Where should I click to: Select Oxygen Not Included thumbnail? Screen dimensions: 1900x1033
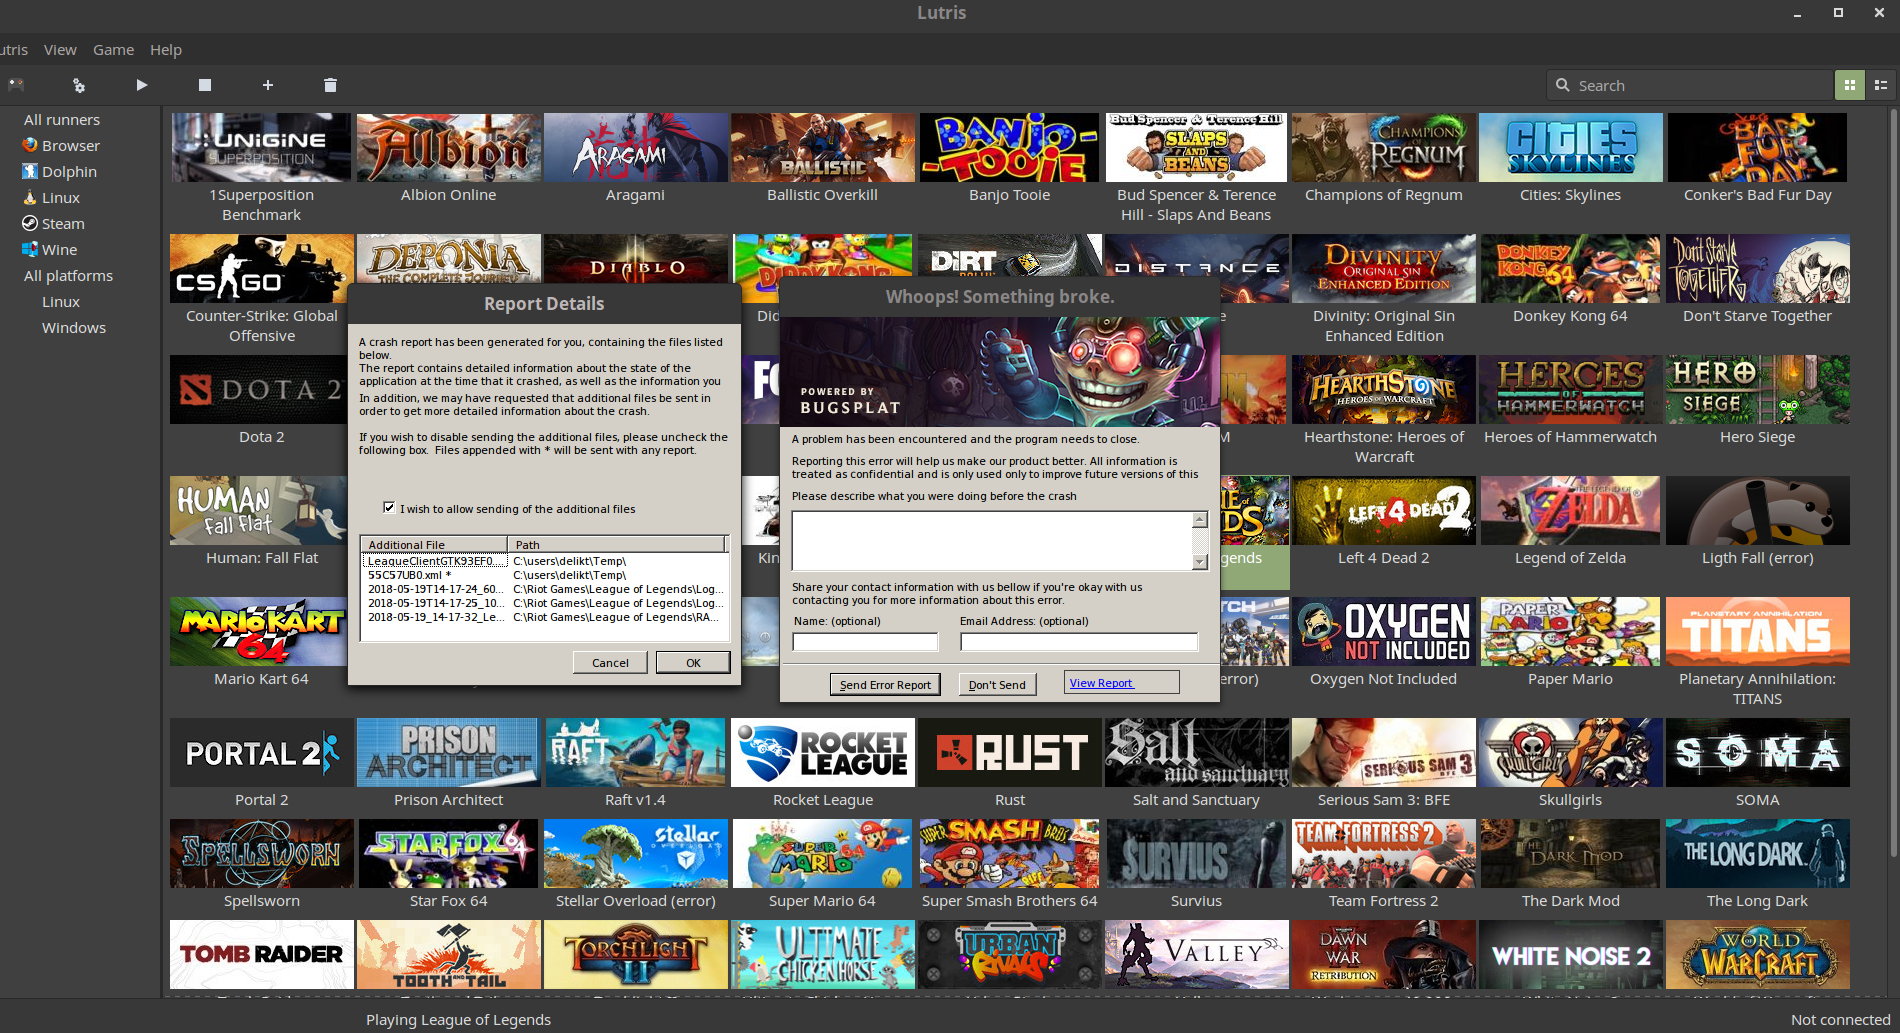[1384, 631]
